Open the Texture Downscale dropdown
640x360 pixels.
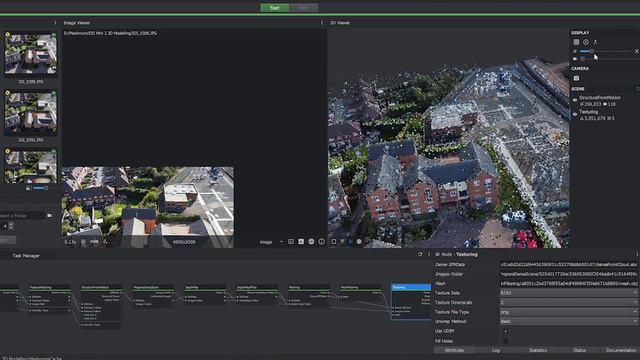click(569, 302)
